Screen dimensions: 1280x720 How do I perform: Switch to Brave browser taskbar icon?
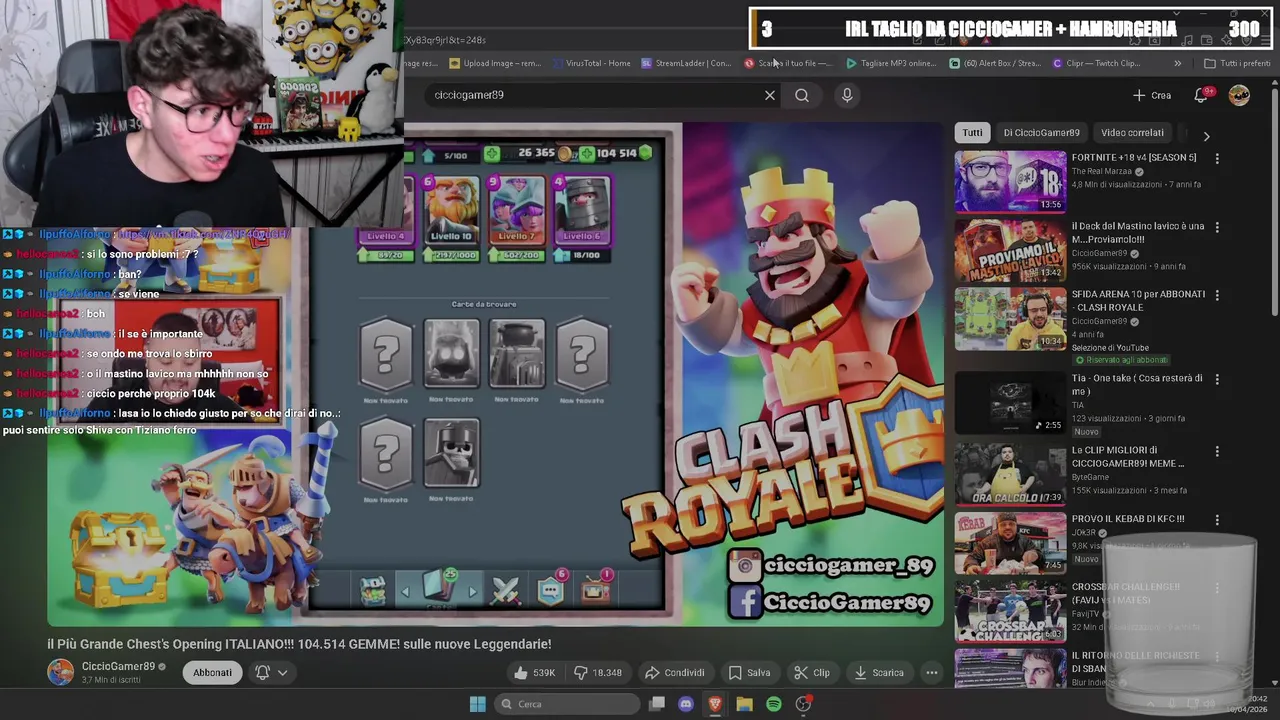(715, 704)
